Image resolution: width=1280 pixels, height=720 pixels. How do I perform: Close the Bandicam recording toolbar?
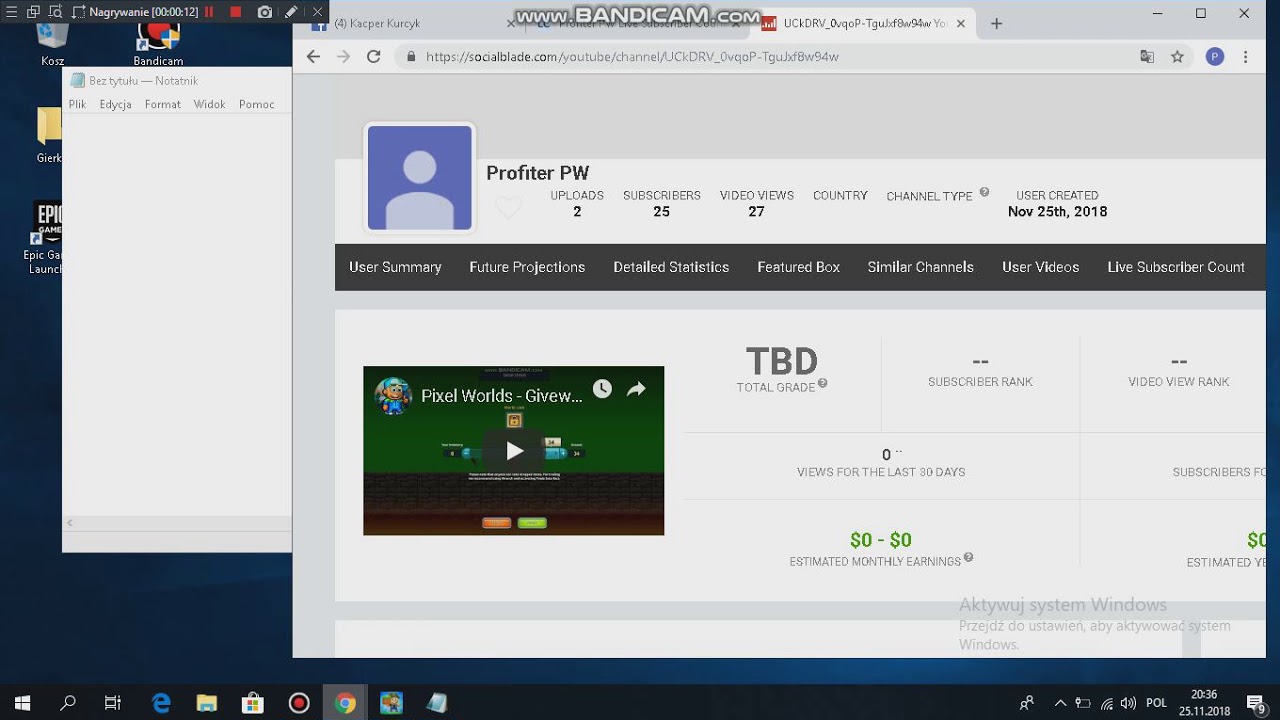click(x=317, y=12)
